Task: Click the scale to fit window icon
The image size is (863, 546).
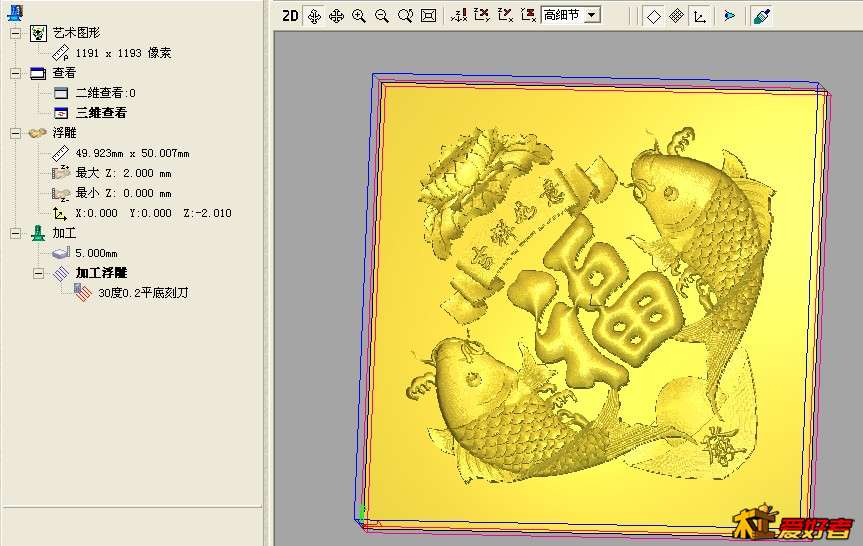Action: click(x=428, y=16)
